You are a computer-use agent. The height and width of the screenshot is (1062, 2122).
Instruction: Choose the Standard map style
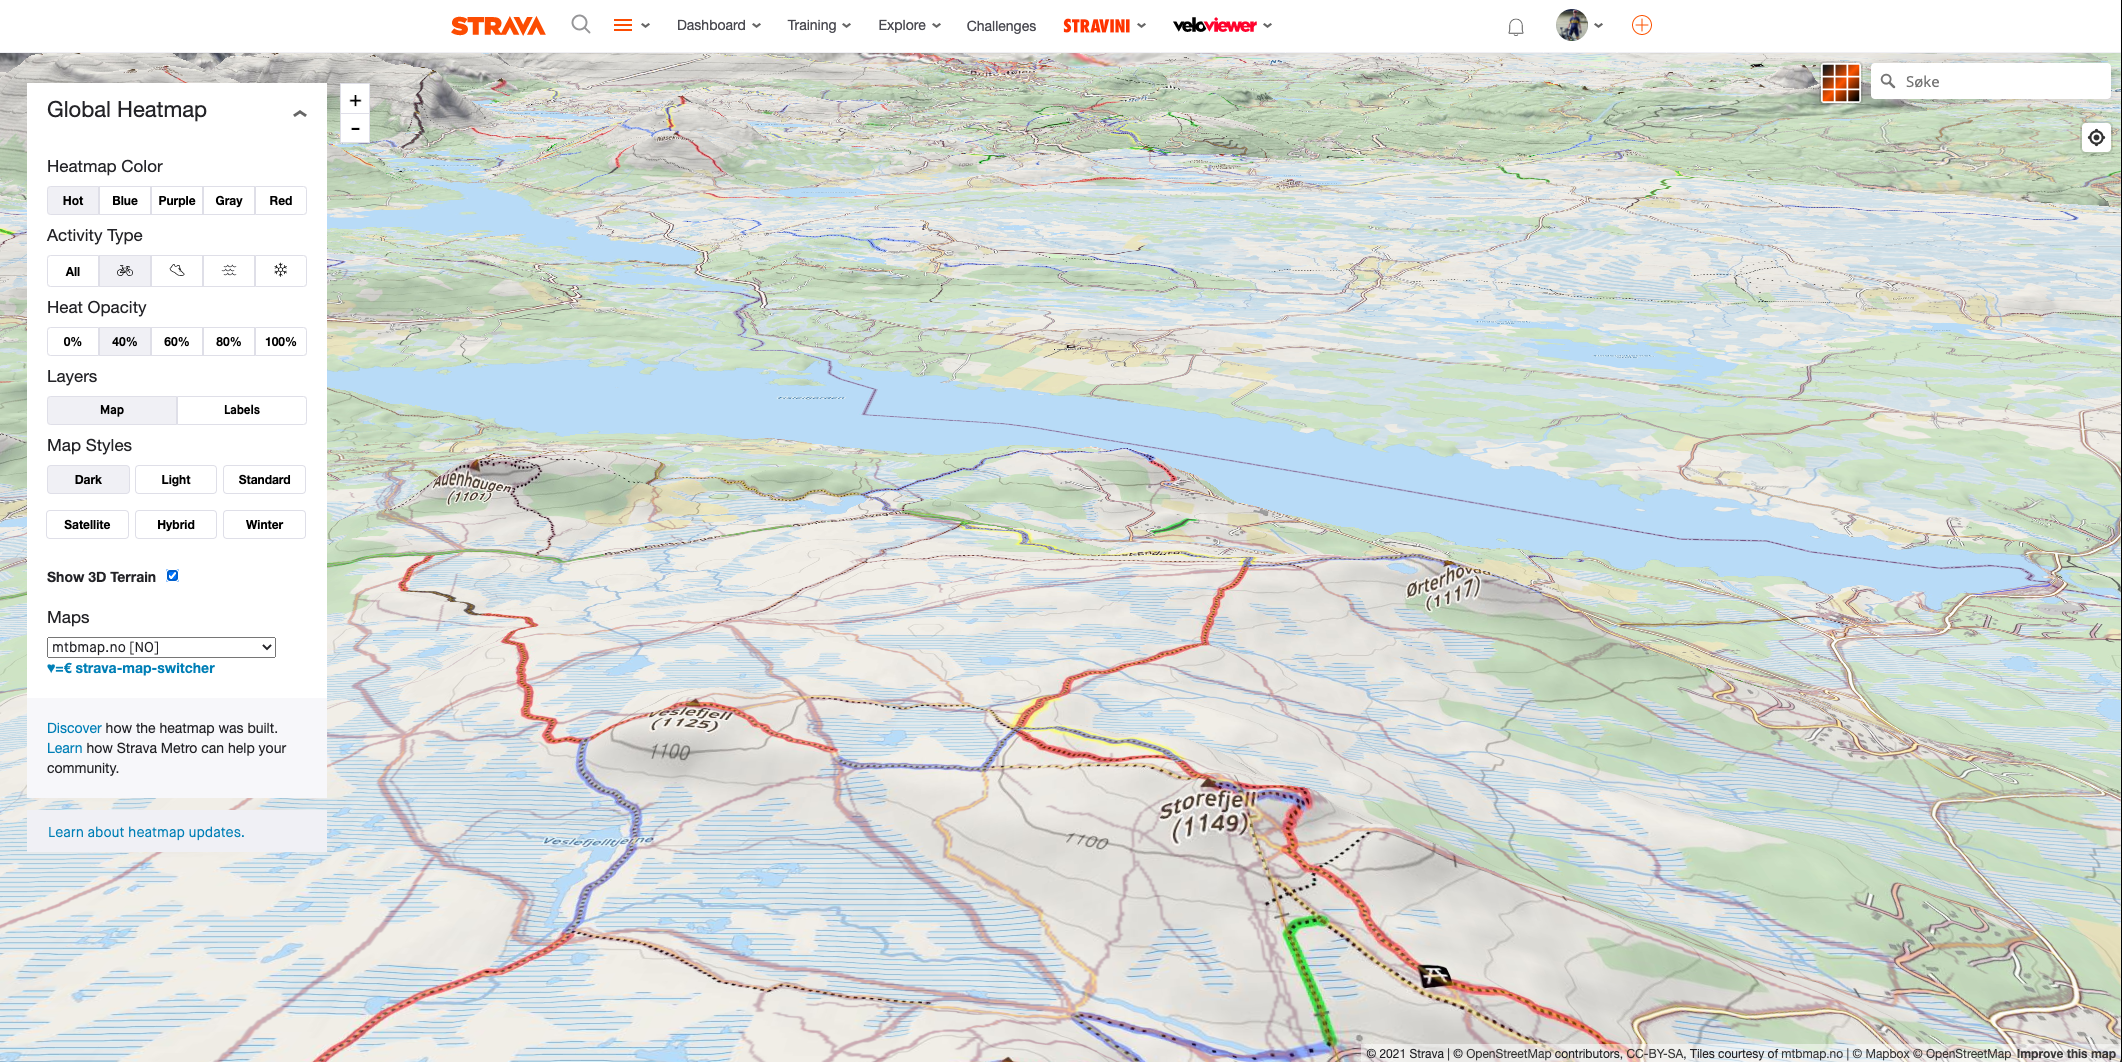tap(264, 480)
